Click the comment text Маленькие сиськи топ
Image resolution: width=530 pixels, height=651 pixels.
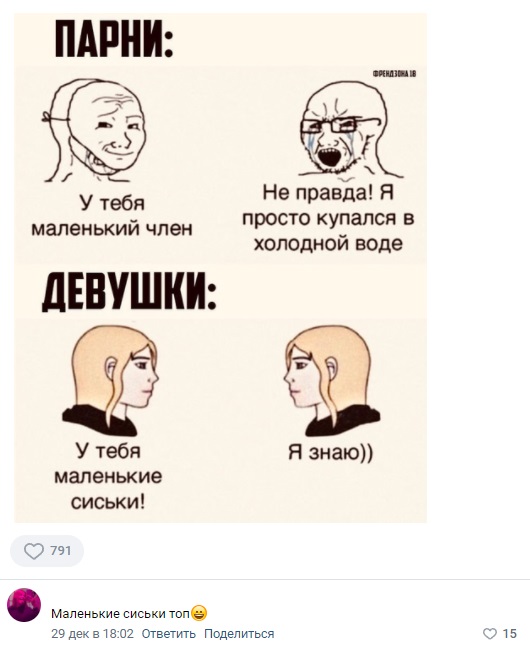point(120,613)
